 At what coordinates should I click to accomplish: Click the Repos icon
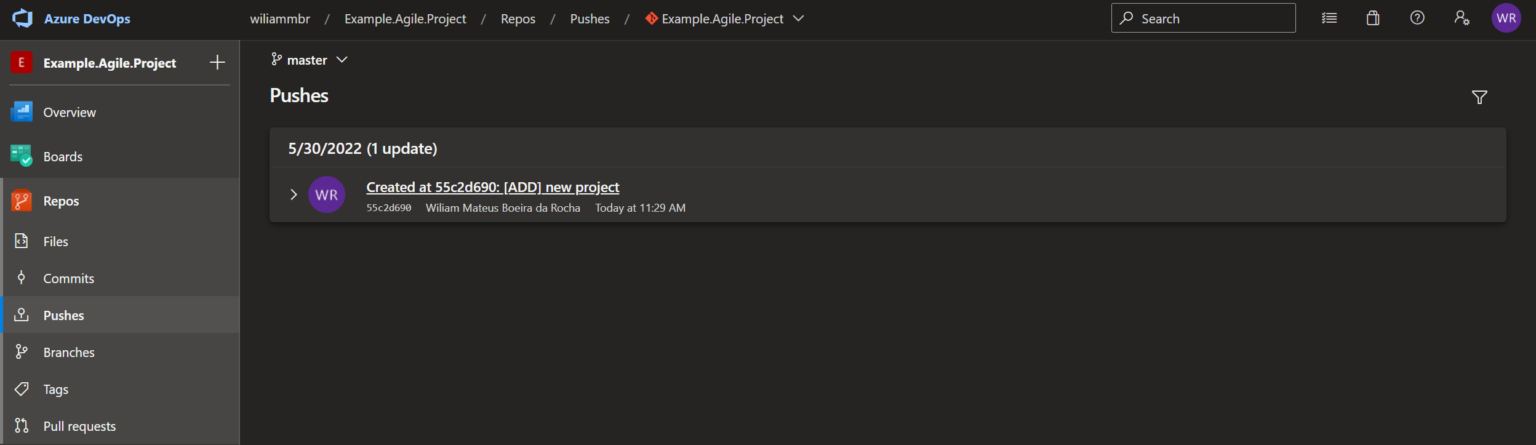click(x=21, y=201)
